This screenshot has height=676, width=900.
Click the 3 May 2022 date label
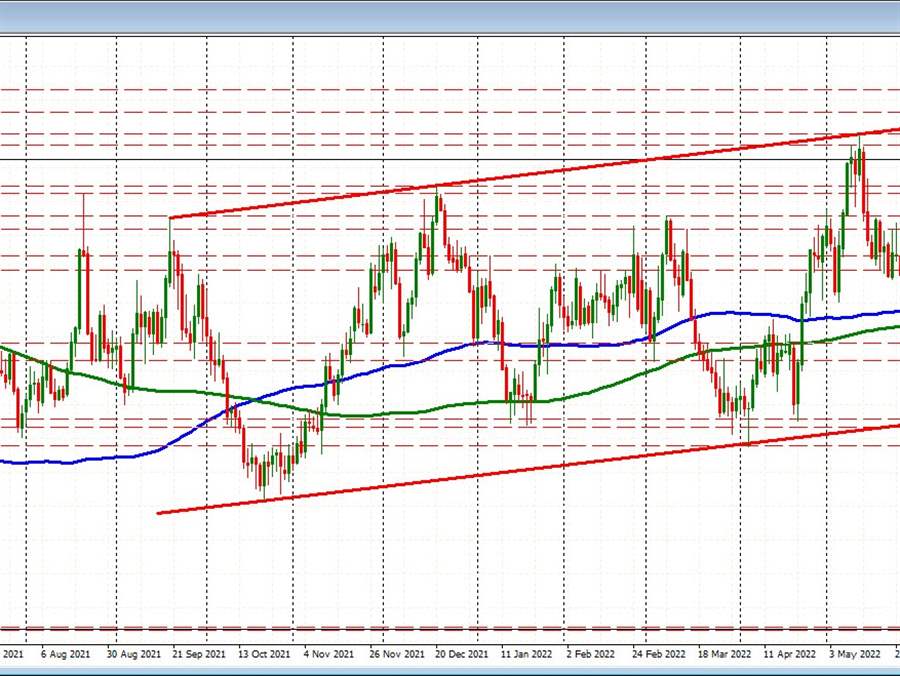(852, 653)
